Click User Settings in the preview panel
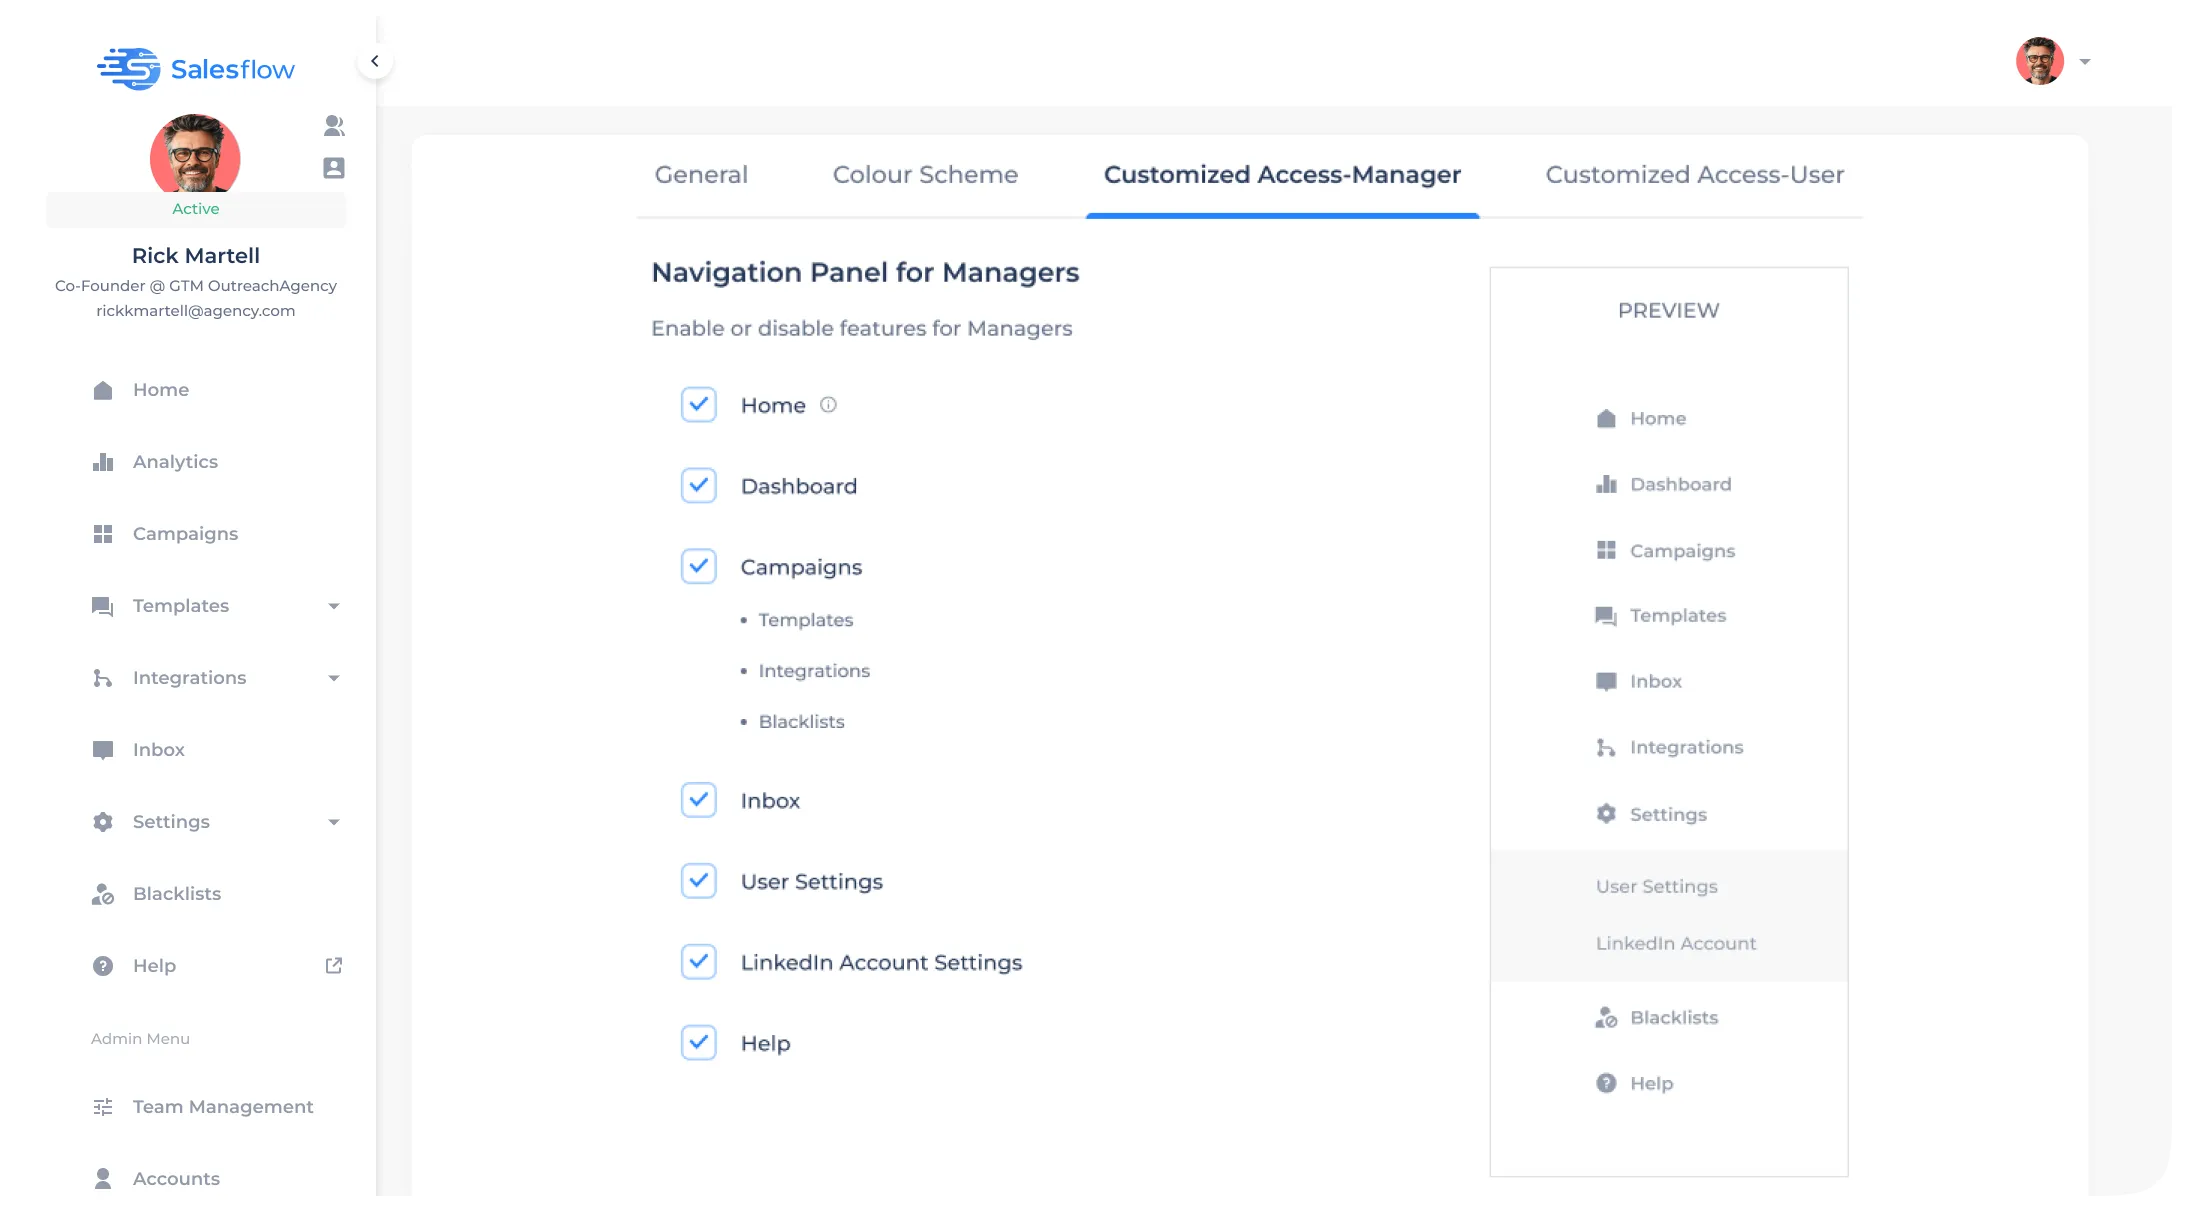The height and width of the screenshot is (1212, 2192). [1656, 887]
